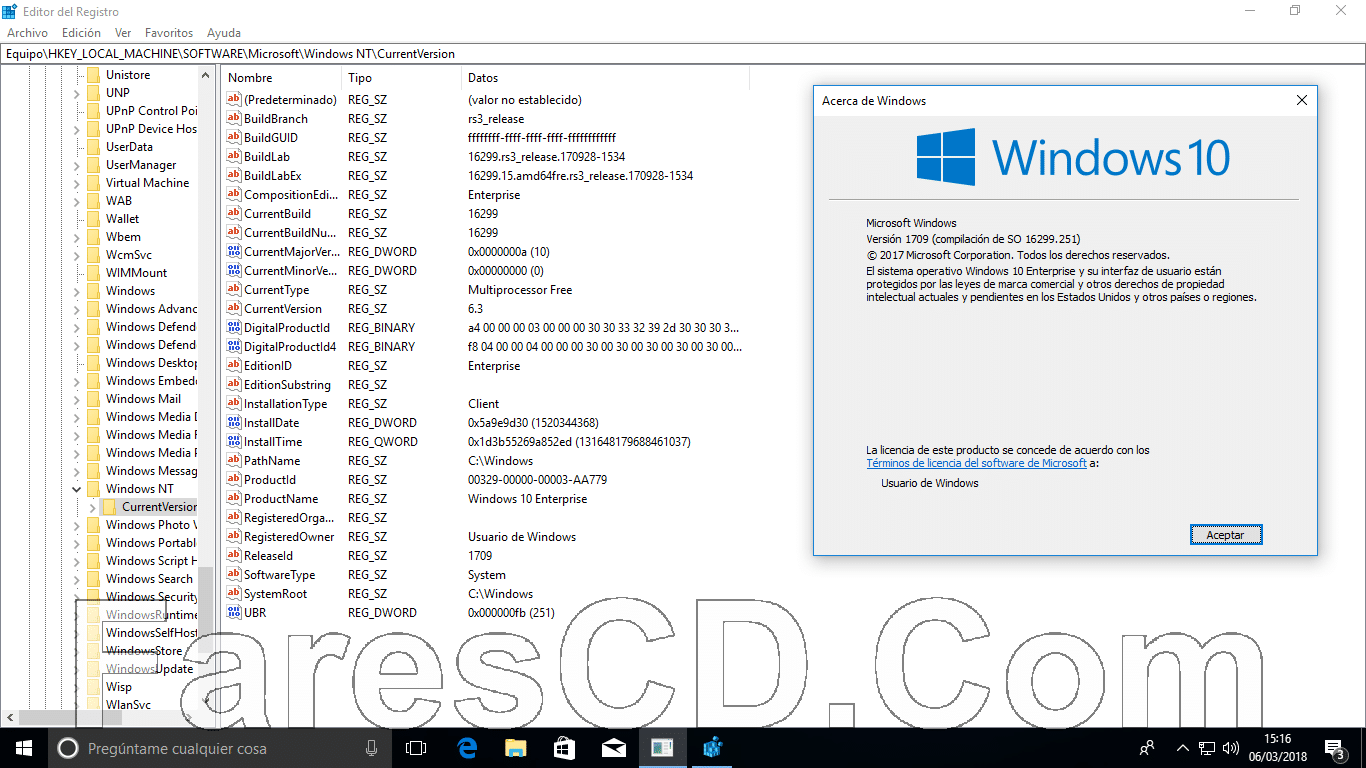Click the Datos column header
The height and width of the screenshot is (768, 1366).
point(605,78)
